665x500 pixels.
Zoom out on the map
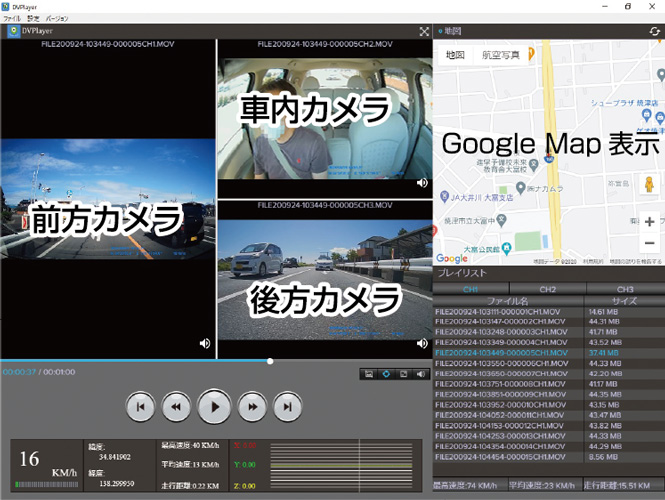pyautogui.click(x=649, y=243)
